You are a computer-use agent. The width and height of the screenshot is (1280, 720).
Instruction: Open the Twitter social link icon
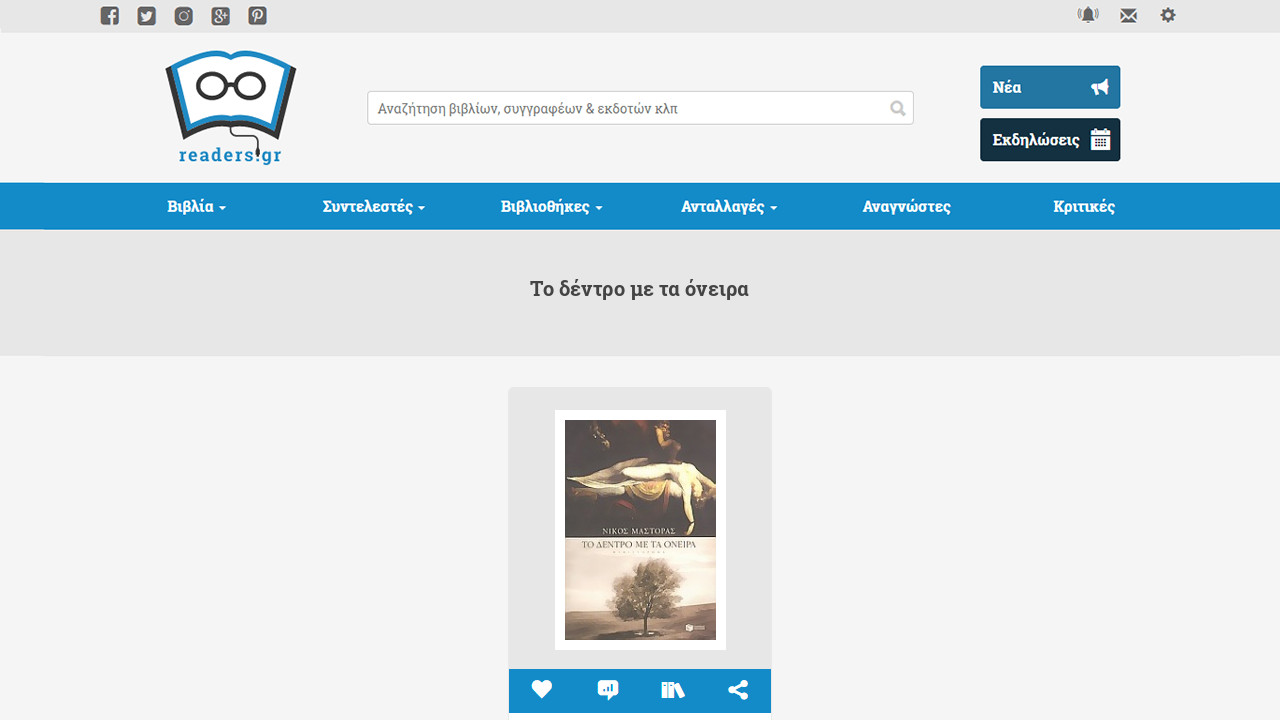(x=147, y=16)
